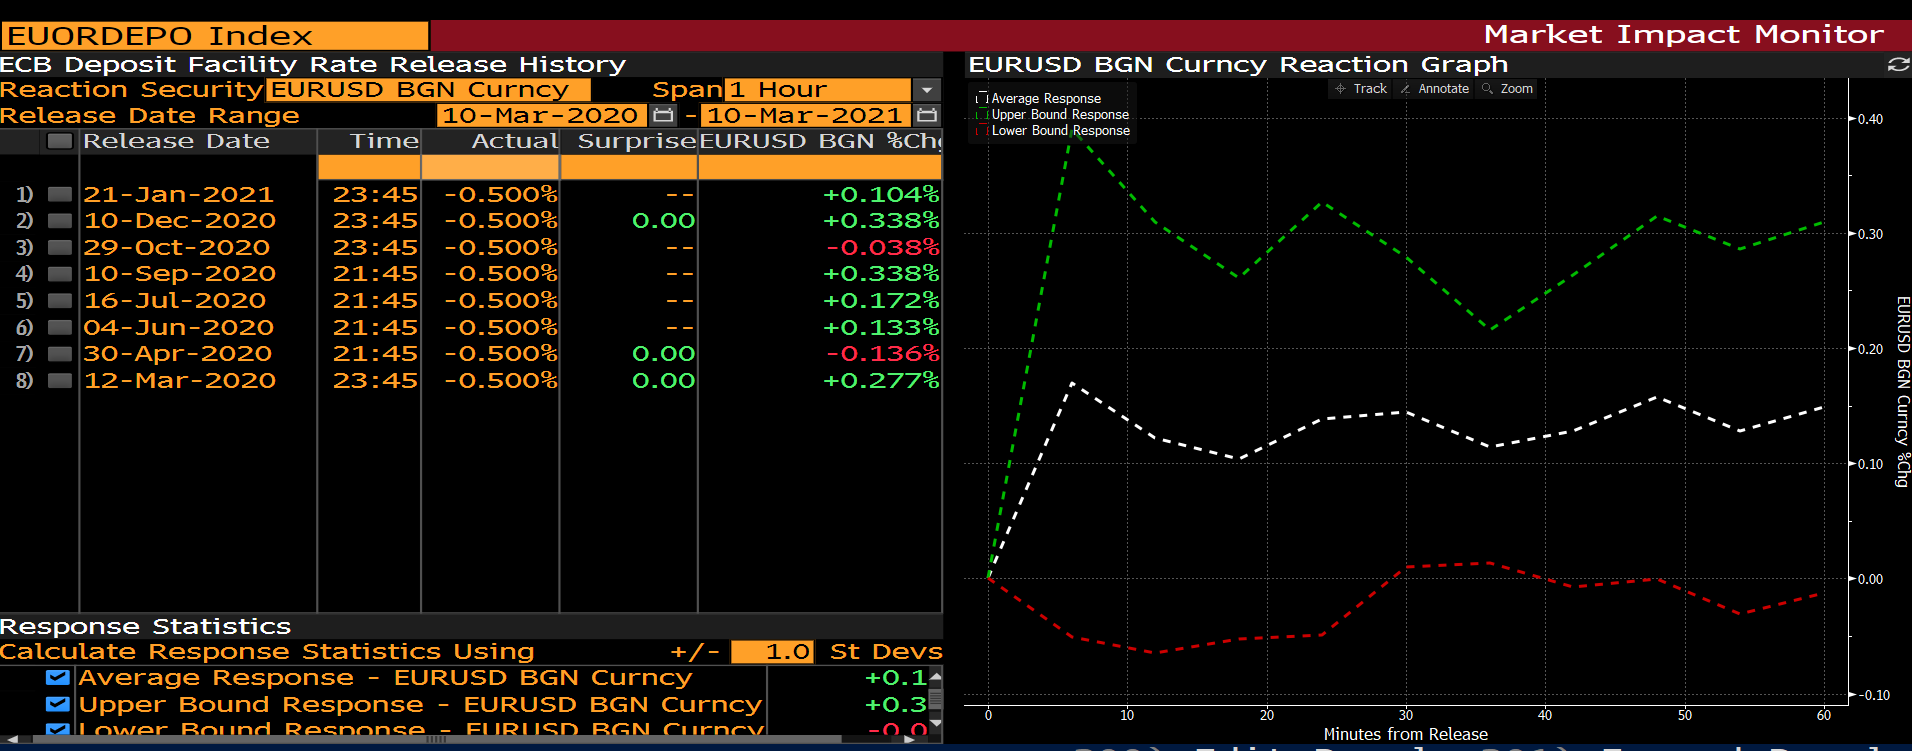Select the 10-Sep-2020 release date
Viewport: 1912px width, 751px height.
179,273
